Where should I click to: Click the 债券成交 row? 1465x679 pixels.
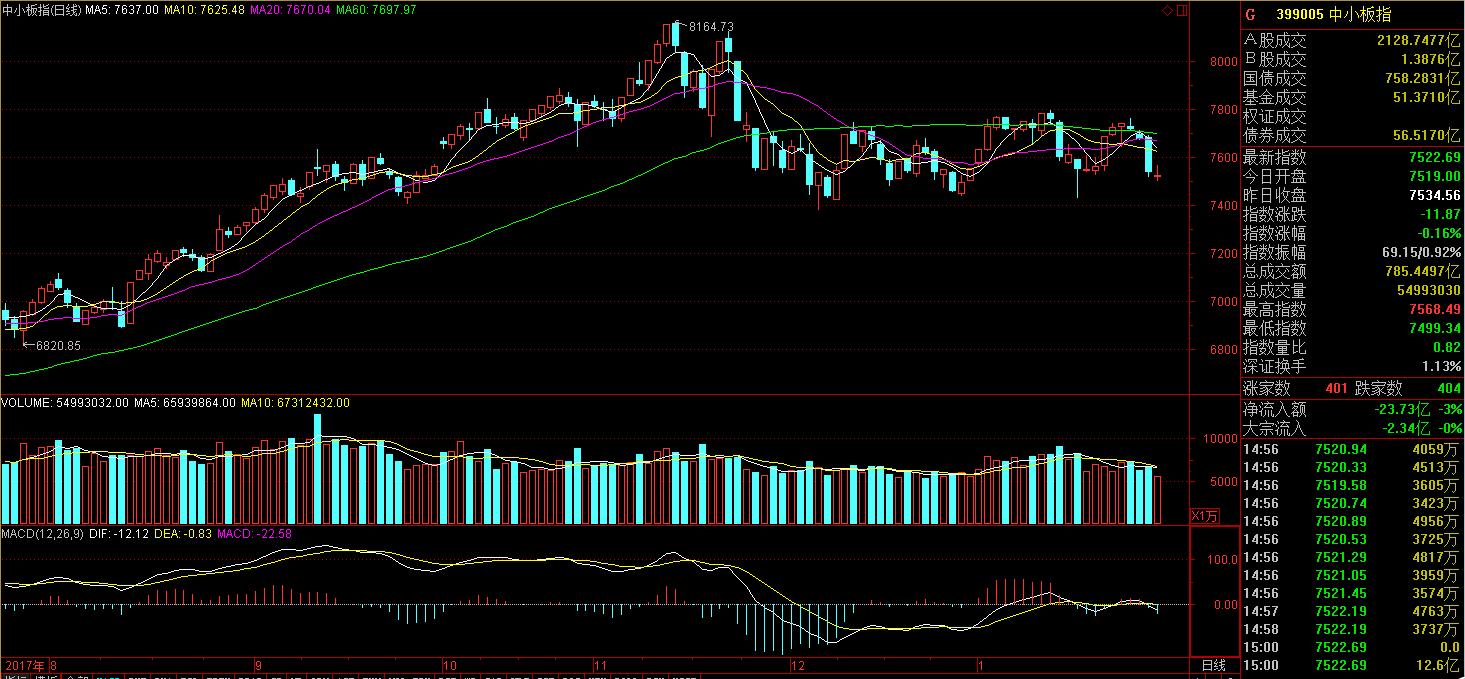point(1352,135)
